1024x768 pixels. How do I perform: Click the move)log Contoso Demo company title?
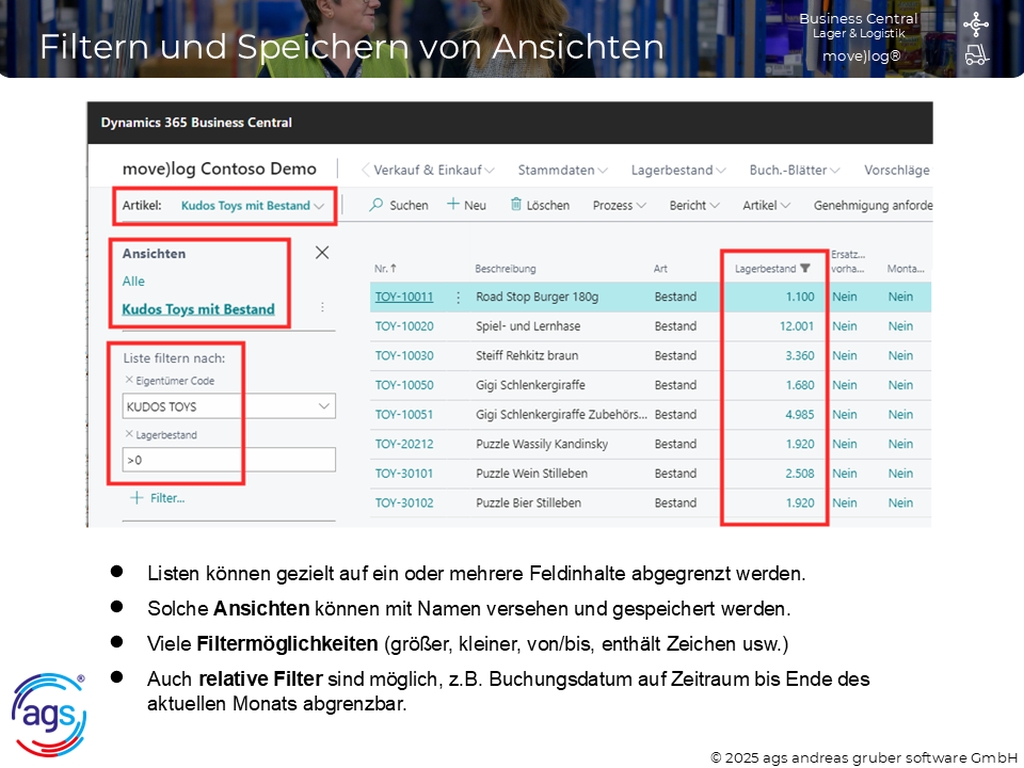click(219, 169)
